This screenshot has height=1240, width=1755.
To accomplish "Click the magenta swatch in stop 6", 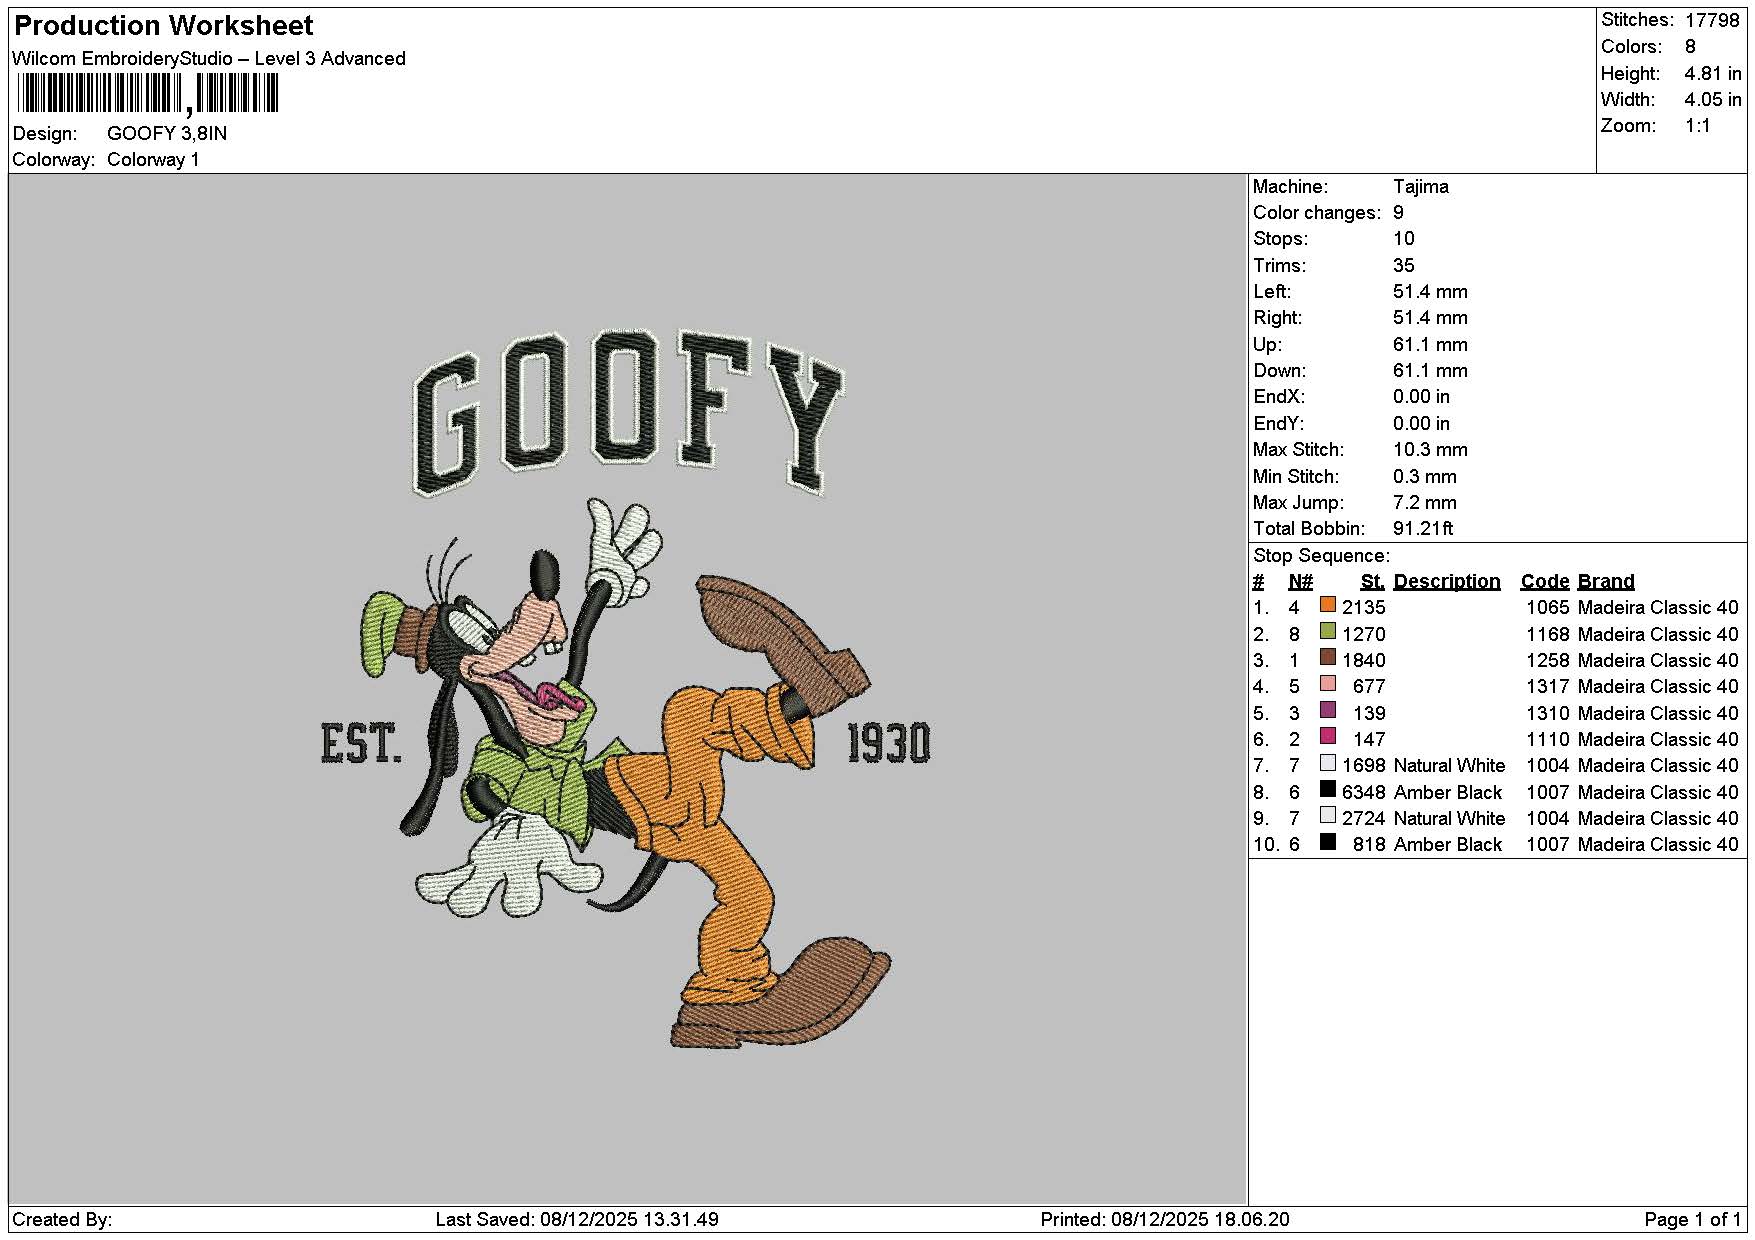I will pyautogui.click(x=1328, y=736).
